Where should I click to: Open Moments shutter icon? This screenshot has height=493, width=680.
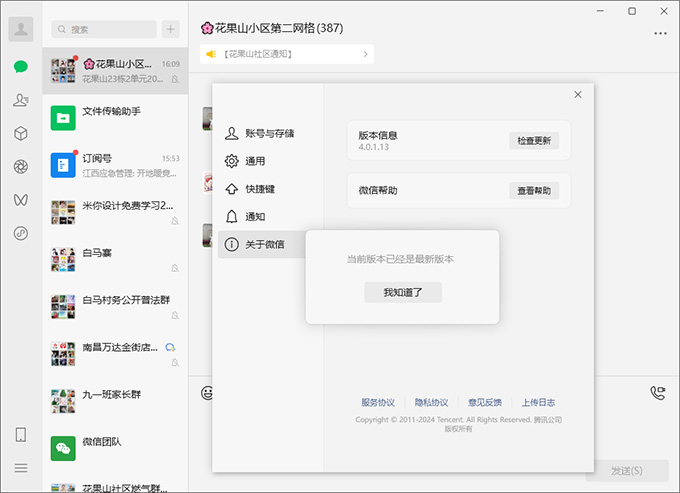tap(21, 167)
